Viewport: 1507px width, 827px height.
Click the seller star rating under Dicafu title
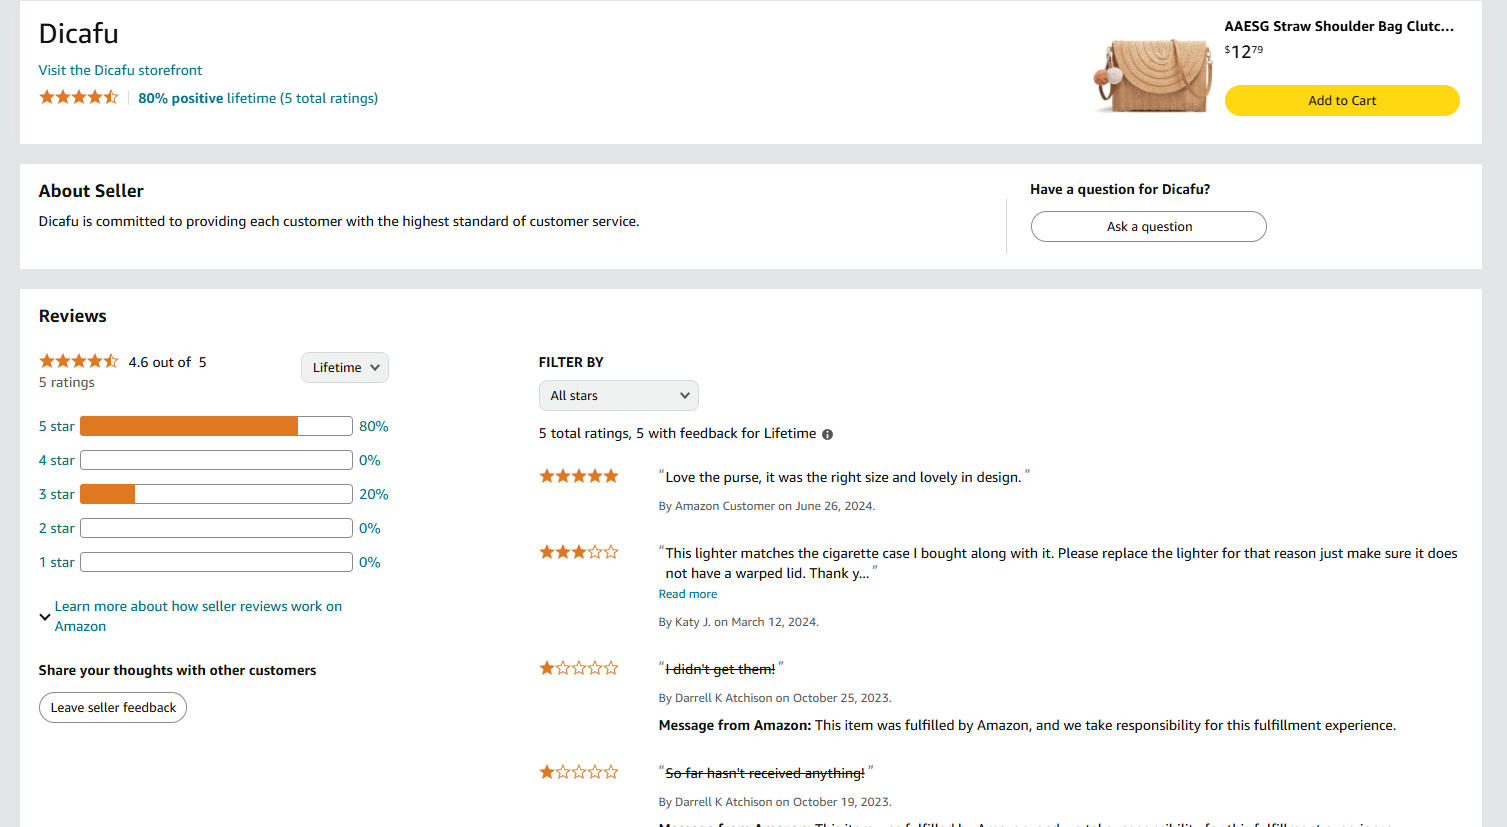tap(79, 97)
